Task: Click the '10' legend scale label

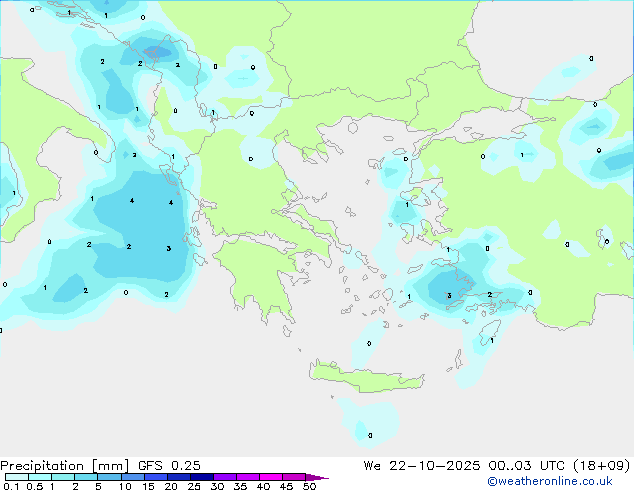Action: point(125,486)
